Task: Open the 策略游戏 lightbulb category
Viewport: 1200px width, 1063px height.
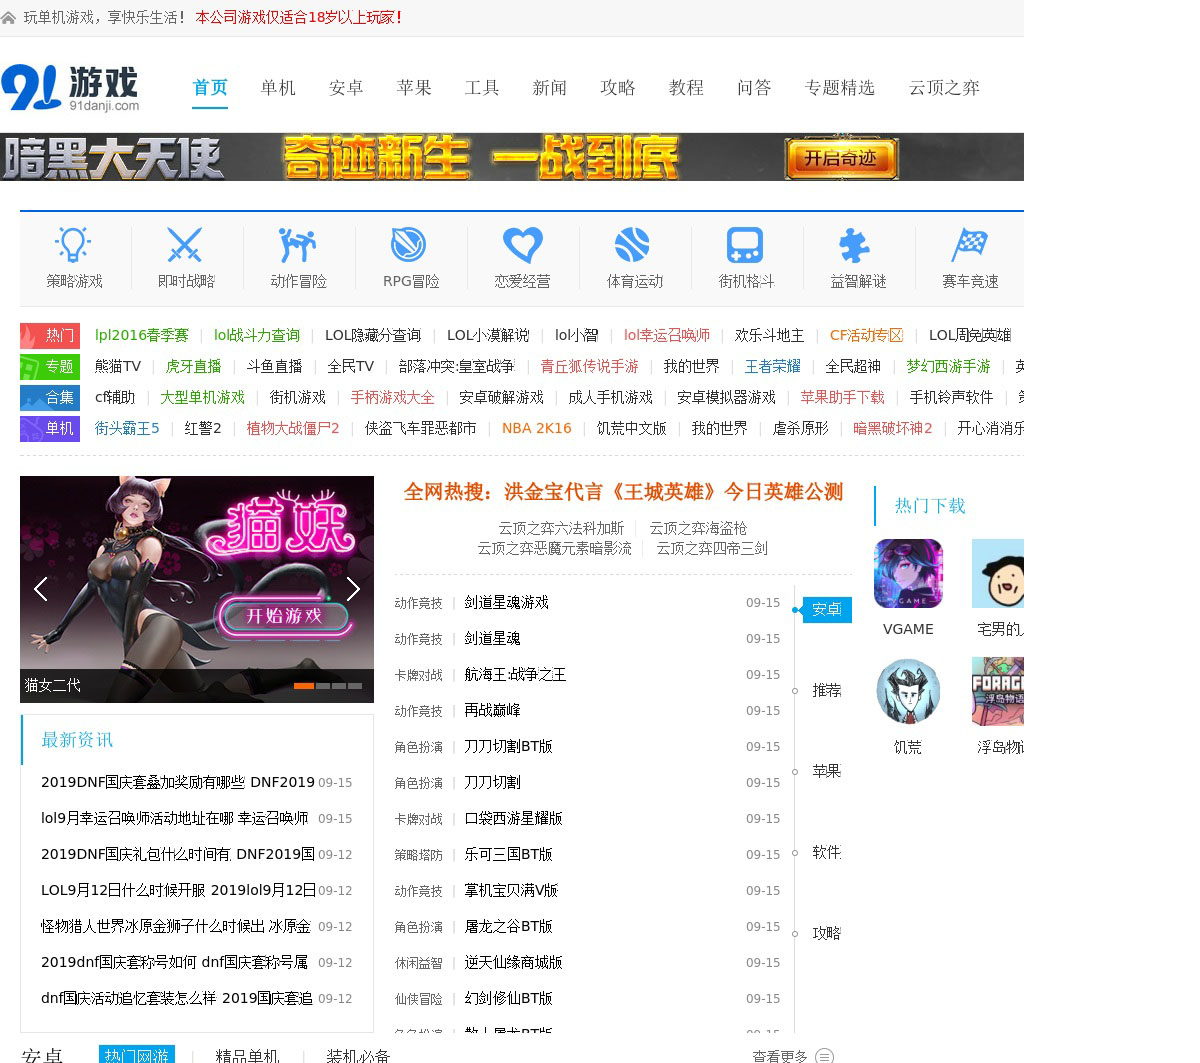Action: (74, 244)
